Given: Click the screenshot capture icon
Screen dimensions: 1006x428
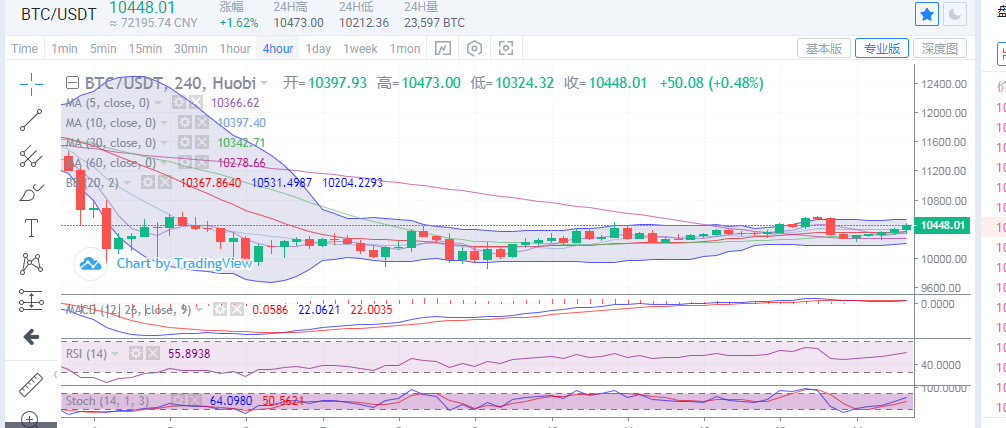Looking at the screenshot, I should pos(506,49).
